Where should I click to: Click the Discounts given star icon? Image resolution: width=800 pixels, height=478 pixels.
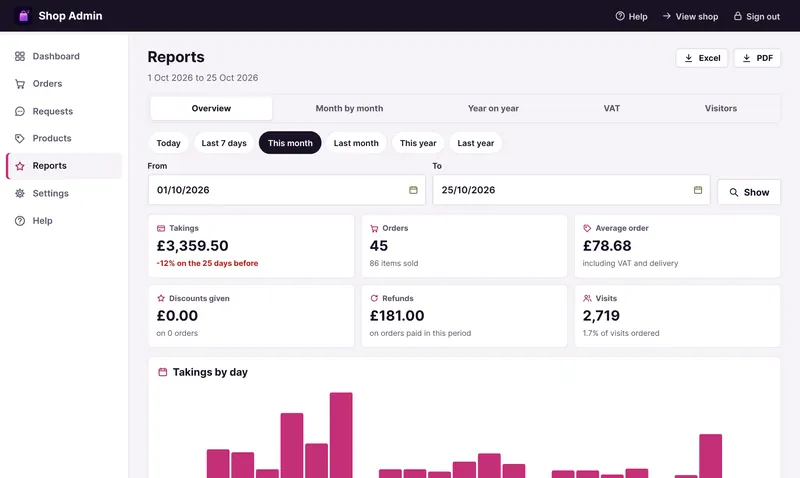tap(161, 298)
